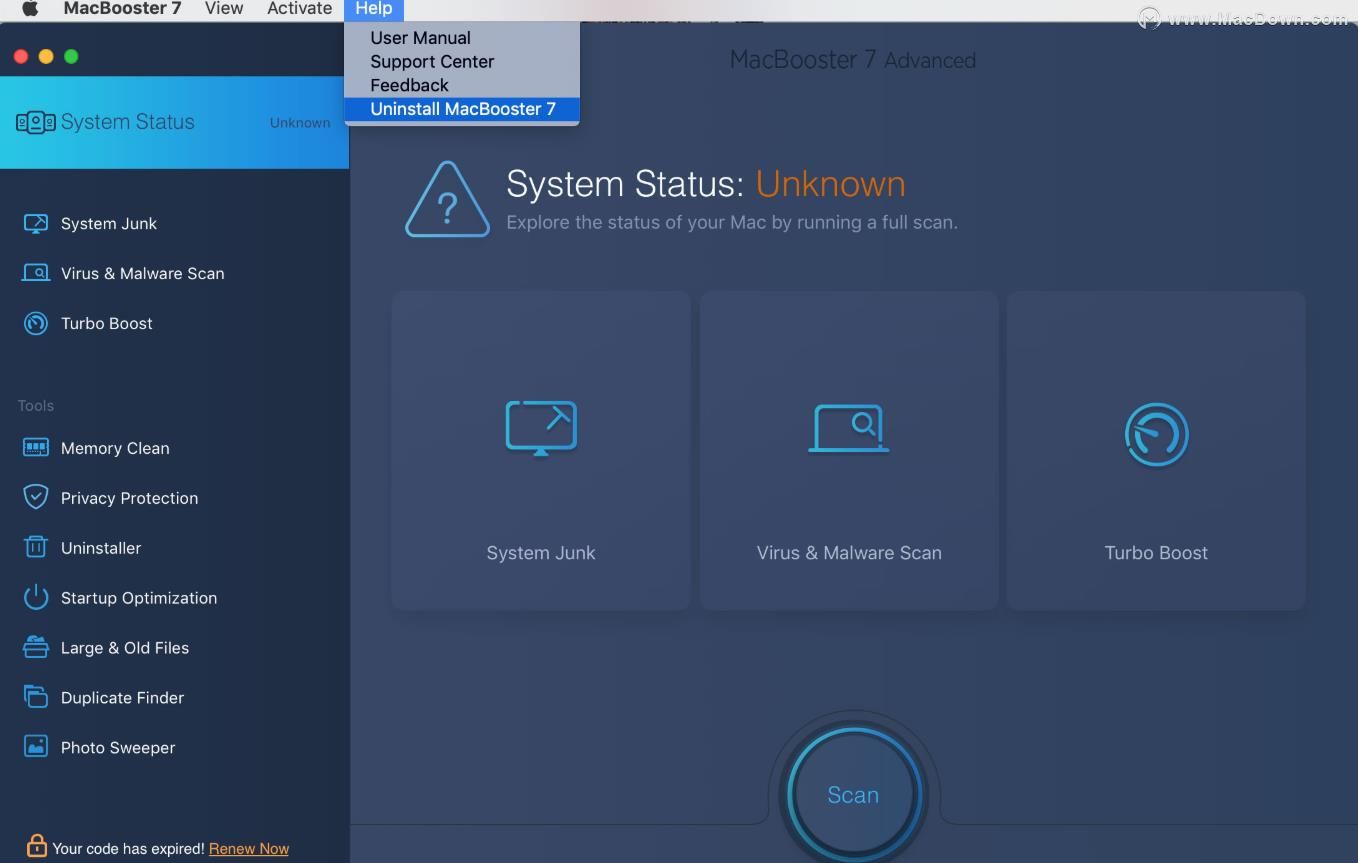
Task: Click the Memory Clean chip icon
Action: coord(36,448)
